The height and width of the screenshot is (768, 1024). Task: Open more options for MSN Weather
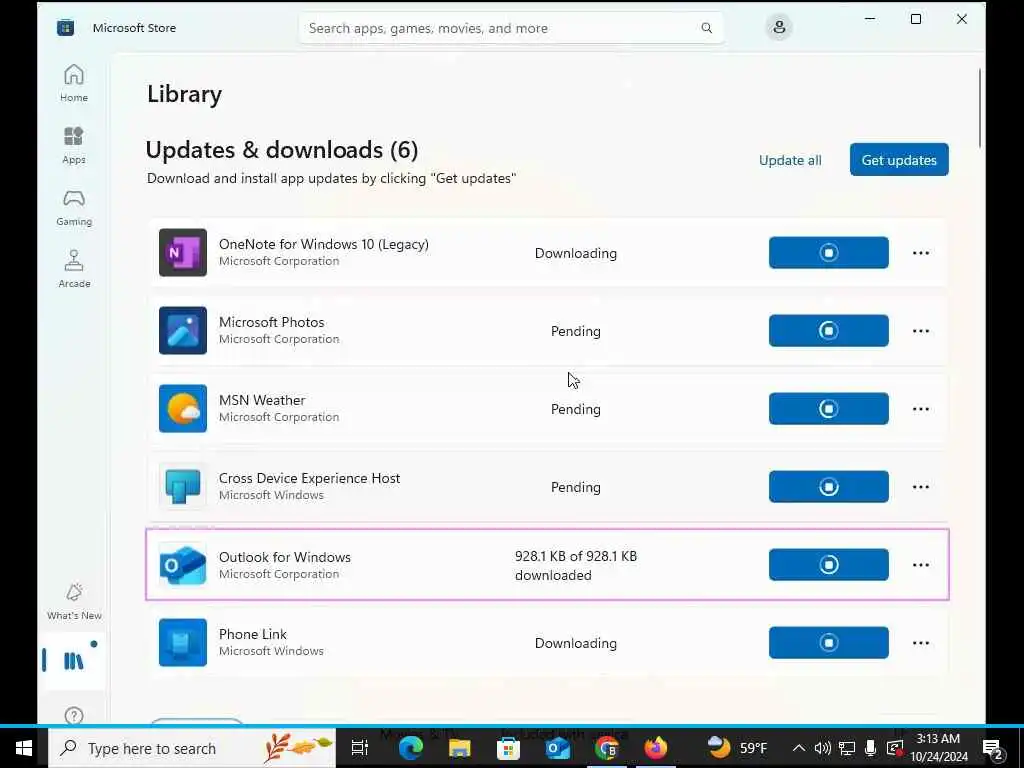coord(921,409)
